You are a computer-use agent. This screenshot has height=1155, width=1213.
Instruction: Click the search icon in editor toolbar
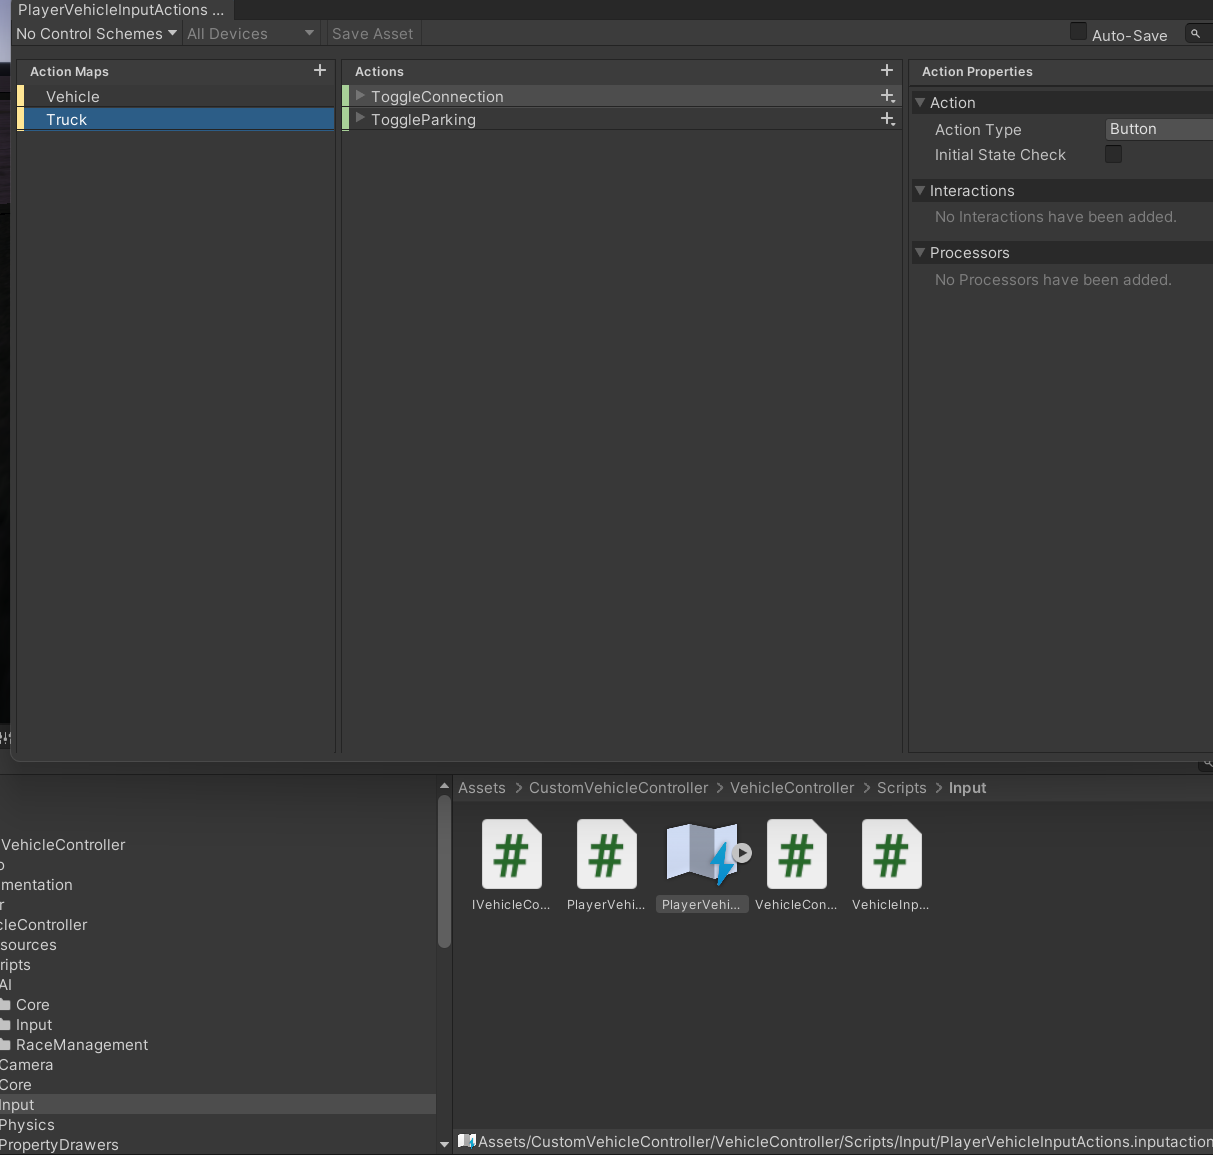click(x=1195, y=34)
